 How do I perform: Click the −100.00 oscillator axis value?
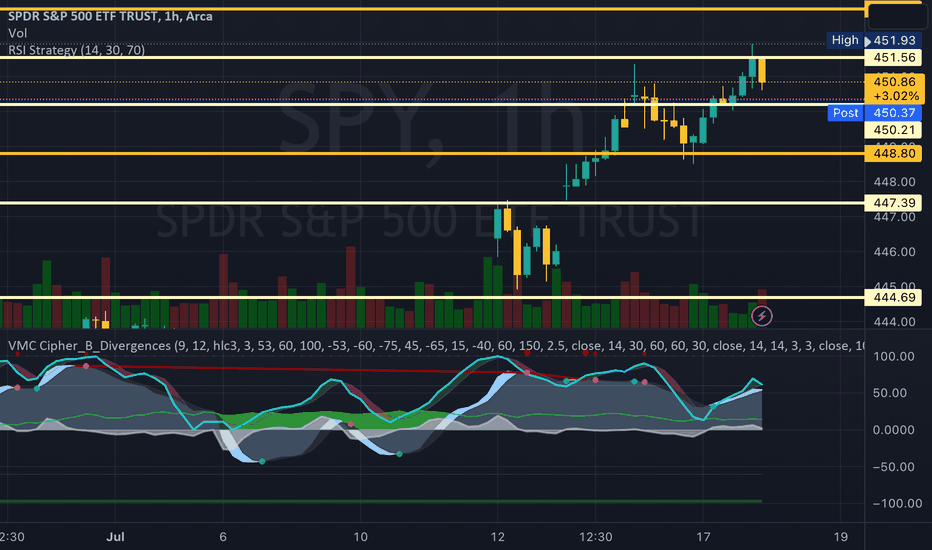point(897,504)
